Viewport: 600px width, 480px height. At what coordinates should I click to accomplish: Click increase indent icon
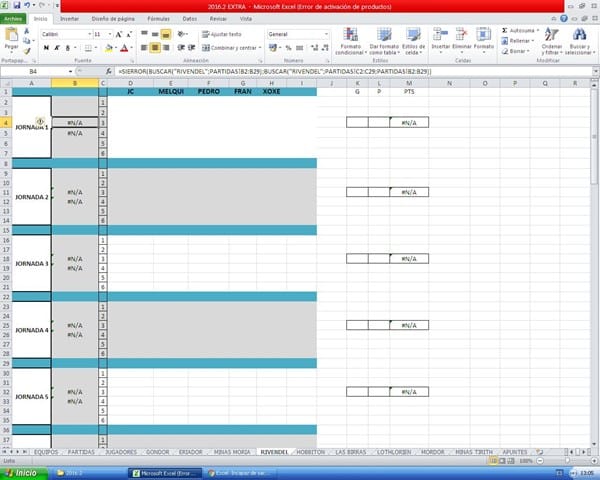pyautogui.click(x=192, y=48)
